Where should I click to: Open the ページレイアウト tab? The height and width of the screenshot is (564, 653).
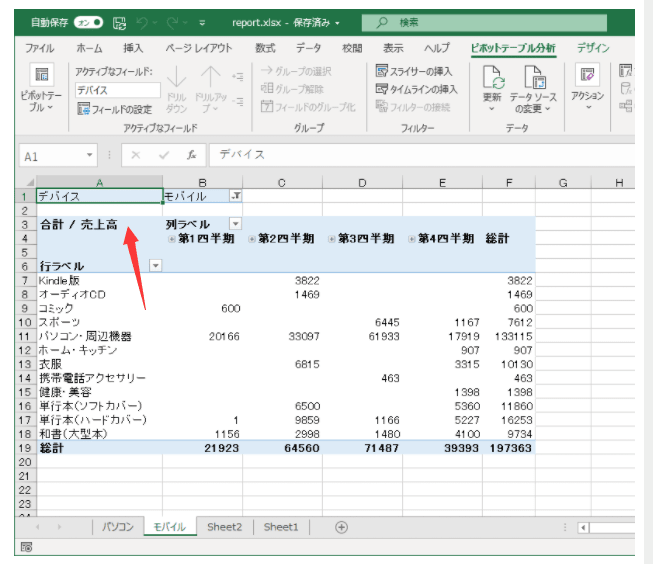tap(199, 48)
